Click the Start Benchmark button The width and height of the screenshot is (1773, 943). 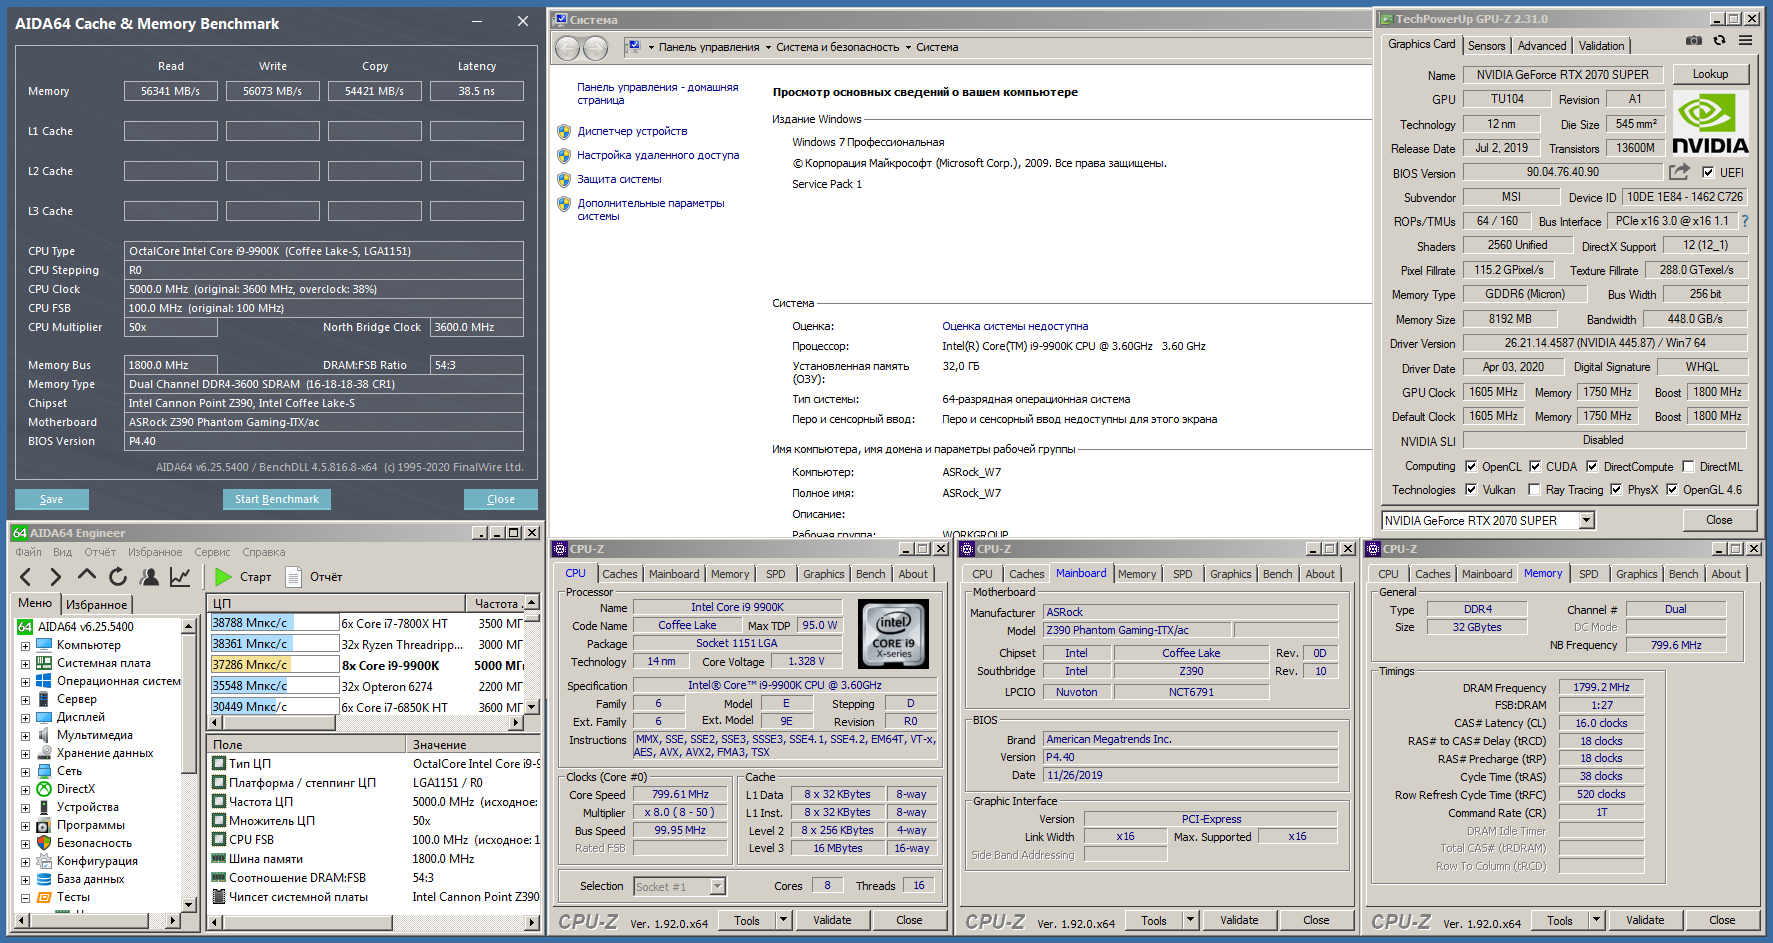277,499
